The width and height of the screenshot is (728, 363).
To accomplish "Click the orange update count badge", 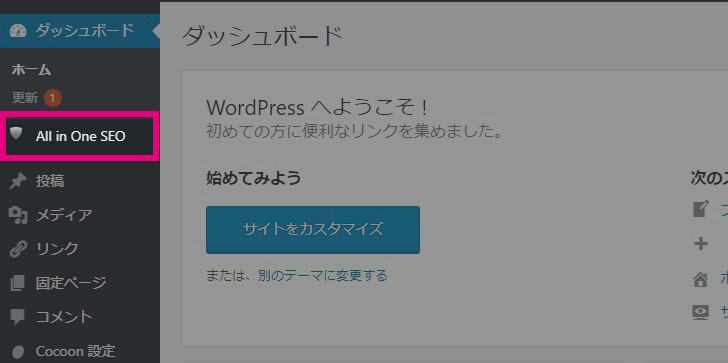I will tap(53, 98).
